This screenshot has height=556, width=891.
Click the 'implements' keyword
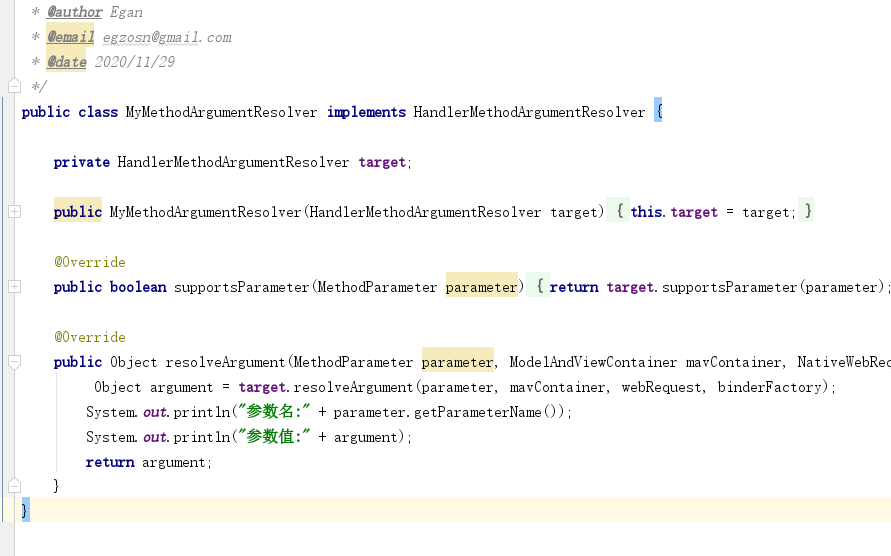click(x=367, y=112)
